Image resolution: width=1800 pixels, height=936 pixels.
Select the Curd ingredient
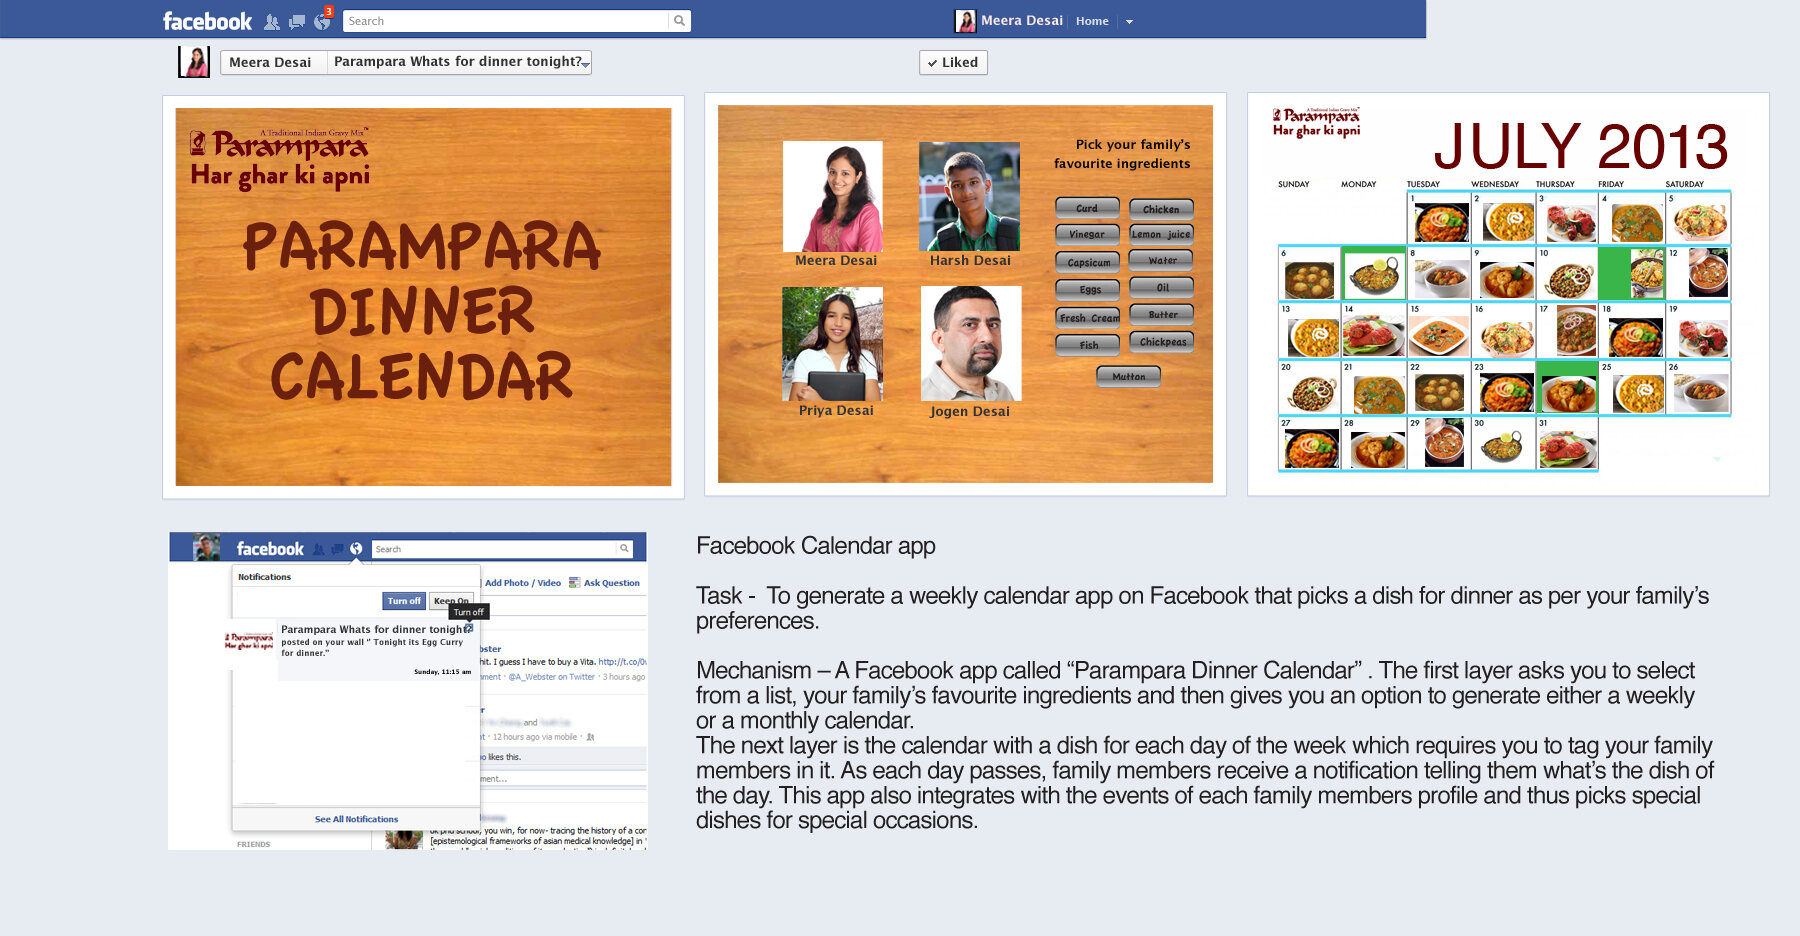point(1087,208)
